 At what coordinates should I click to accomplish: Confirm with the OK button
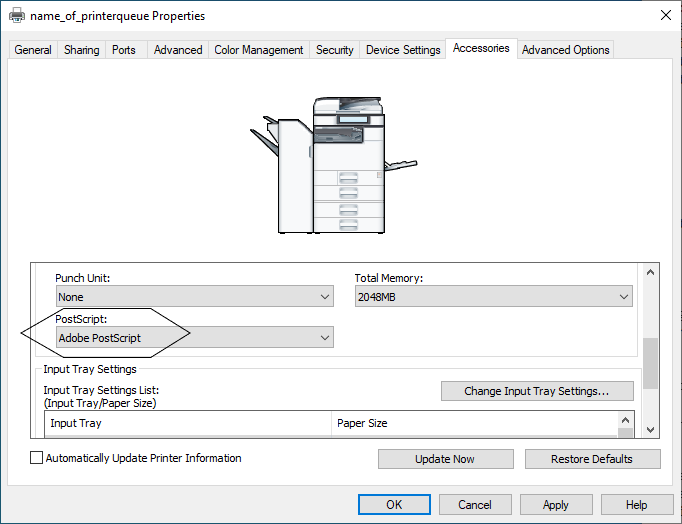coord(394,505)
